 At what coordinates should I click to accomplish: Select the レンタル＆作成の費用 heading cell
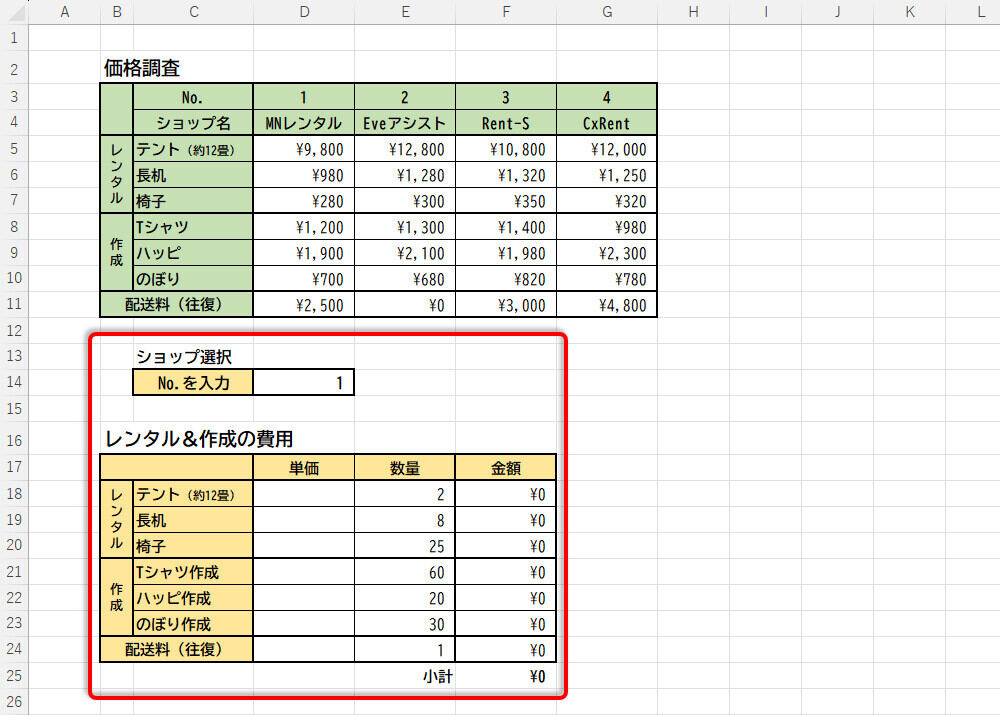(x=198, y=439)
